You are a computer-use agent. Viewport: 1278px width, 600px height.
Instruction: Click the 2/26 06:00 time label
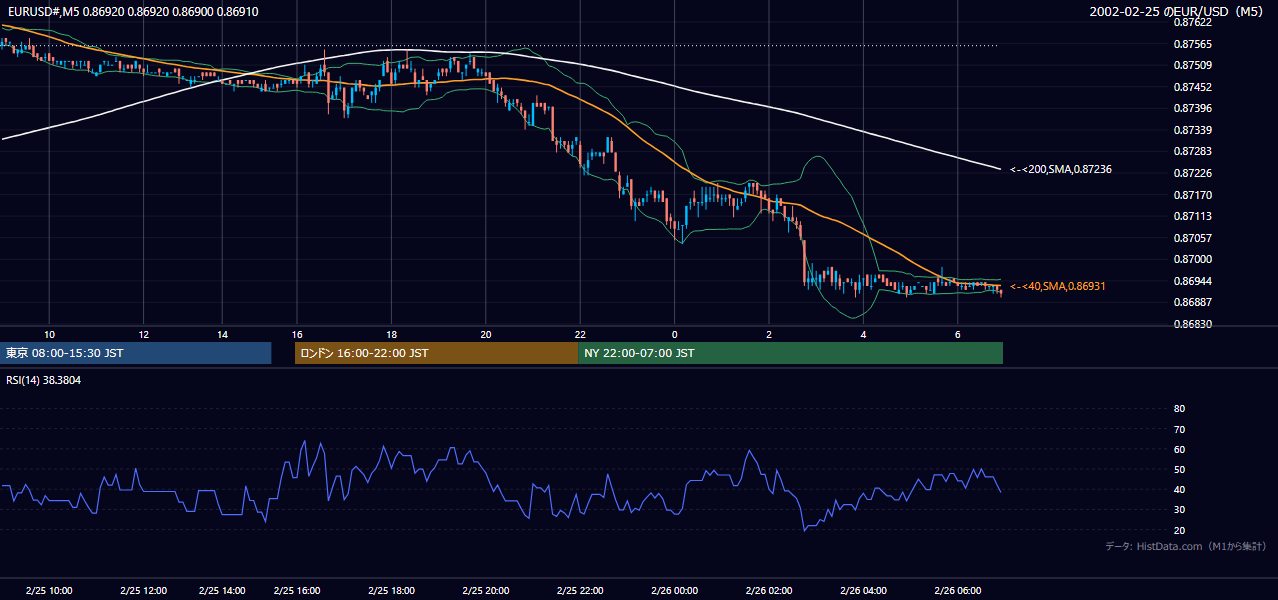[957, 590]
